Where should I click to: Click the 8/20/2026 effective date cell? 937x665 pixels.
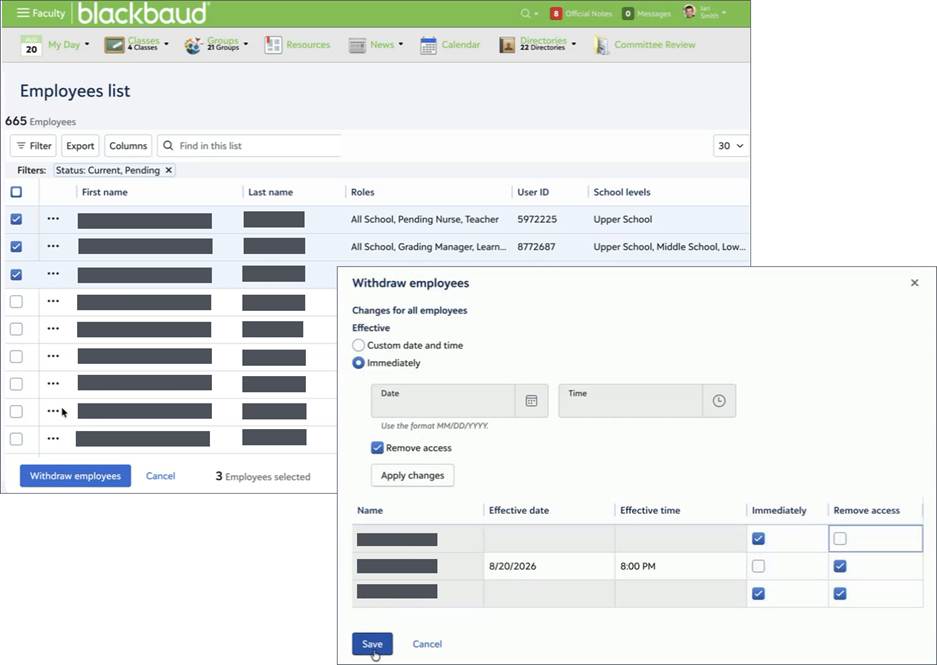click(549, 566)
